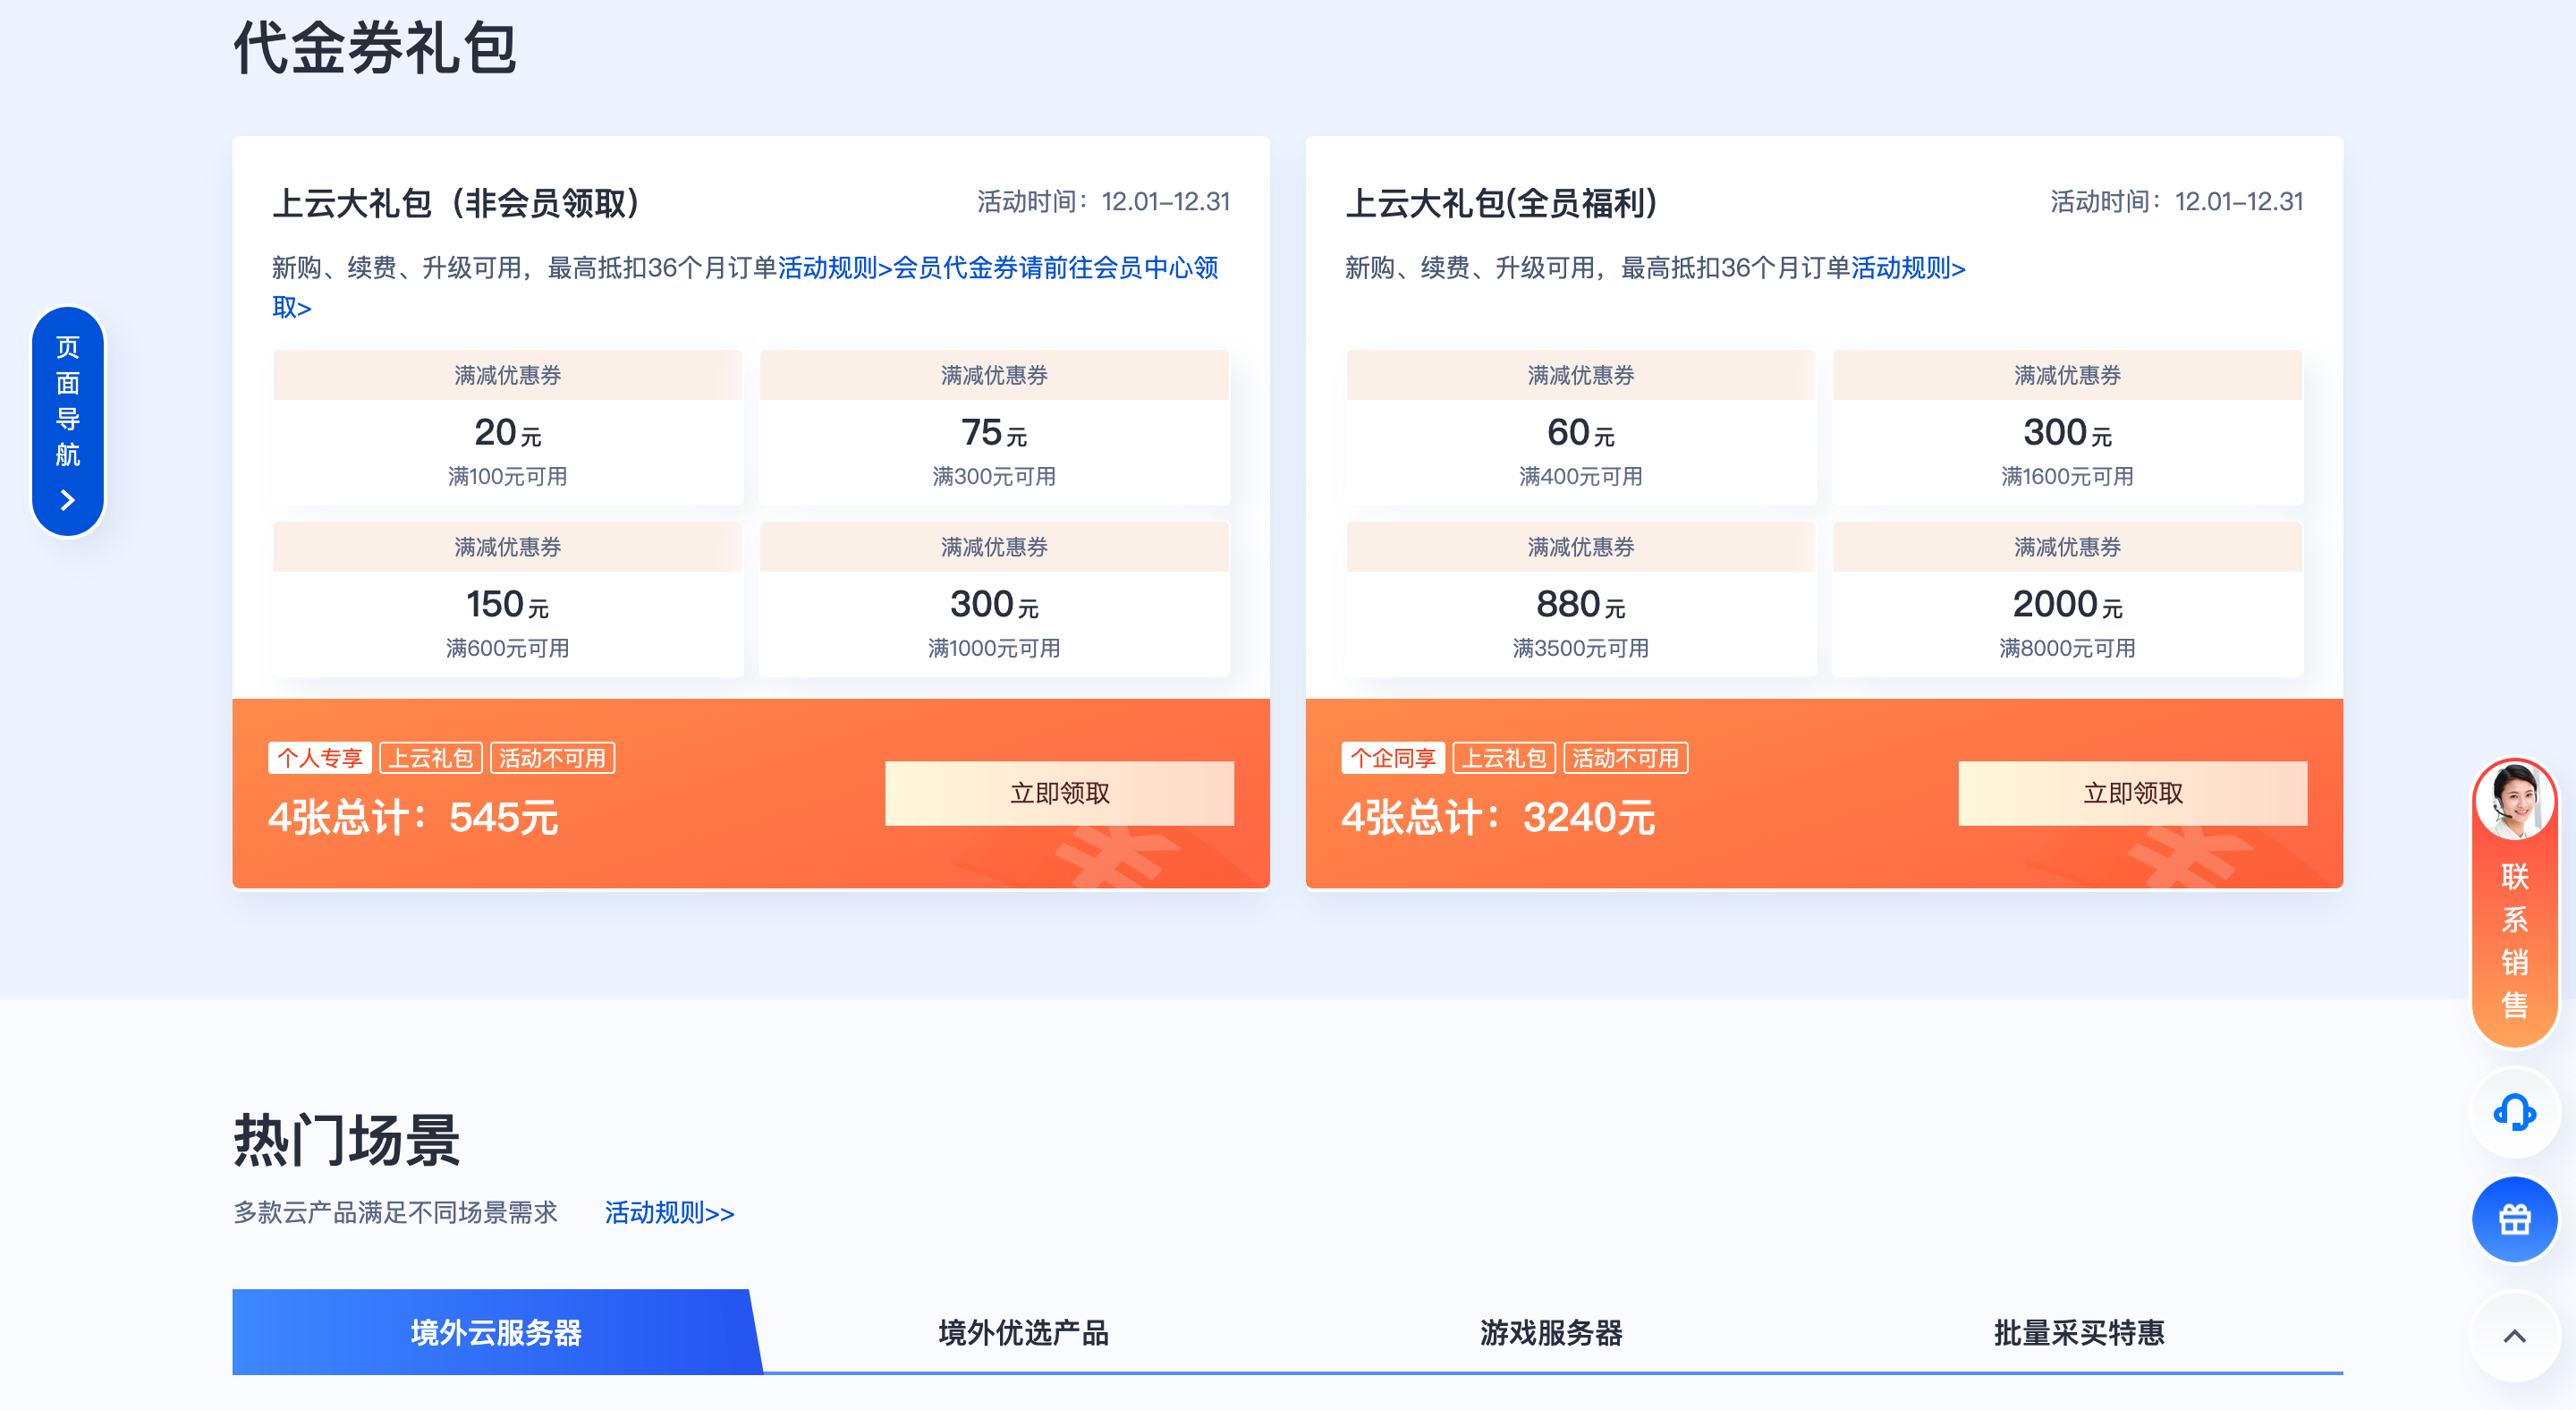Switch to the 游戏服务器 tab
The width and height of the screenshot is (2576, 1410).
click(x=1552, y=1332)
